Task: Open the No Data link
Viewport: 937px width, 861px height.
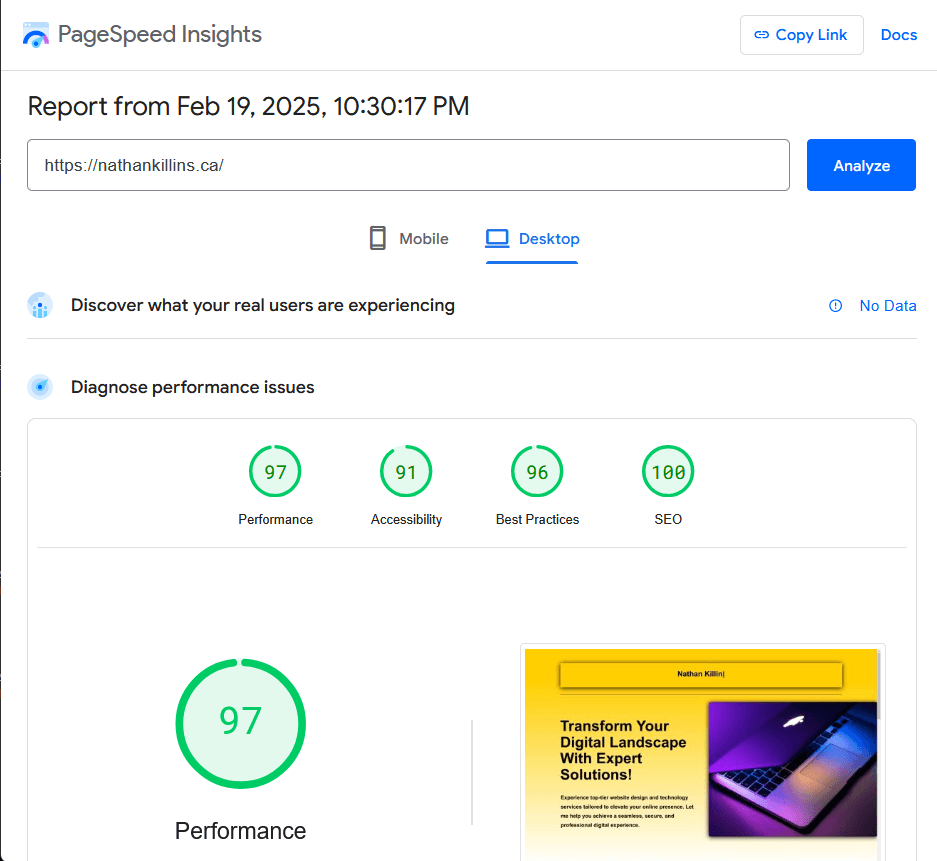Action: [887, 306]
